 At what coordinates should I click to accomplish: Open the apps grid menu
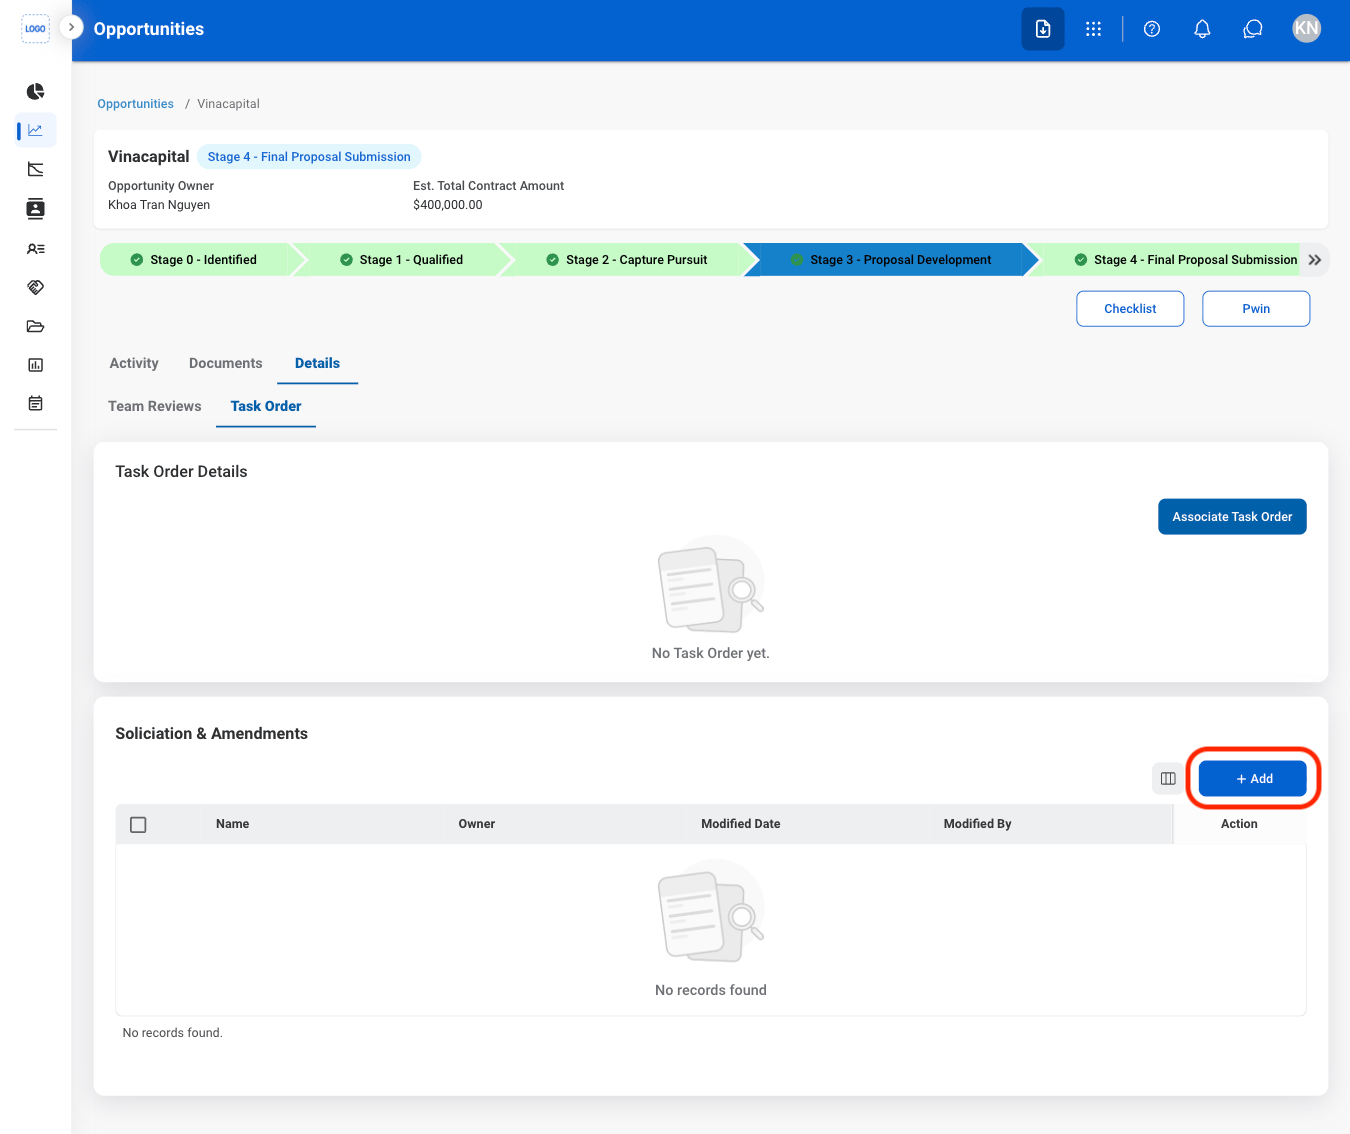pos(1094,29)
